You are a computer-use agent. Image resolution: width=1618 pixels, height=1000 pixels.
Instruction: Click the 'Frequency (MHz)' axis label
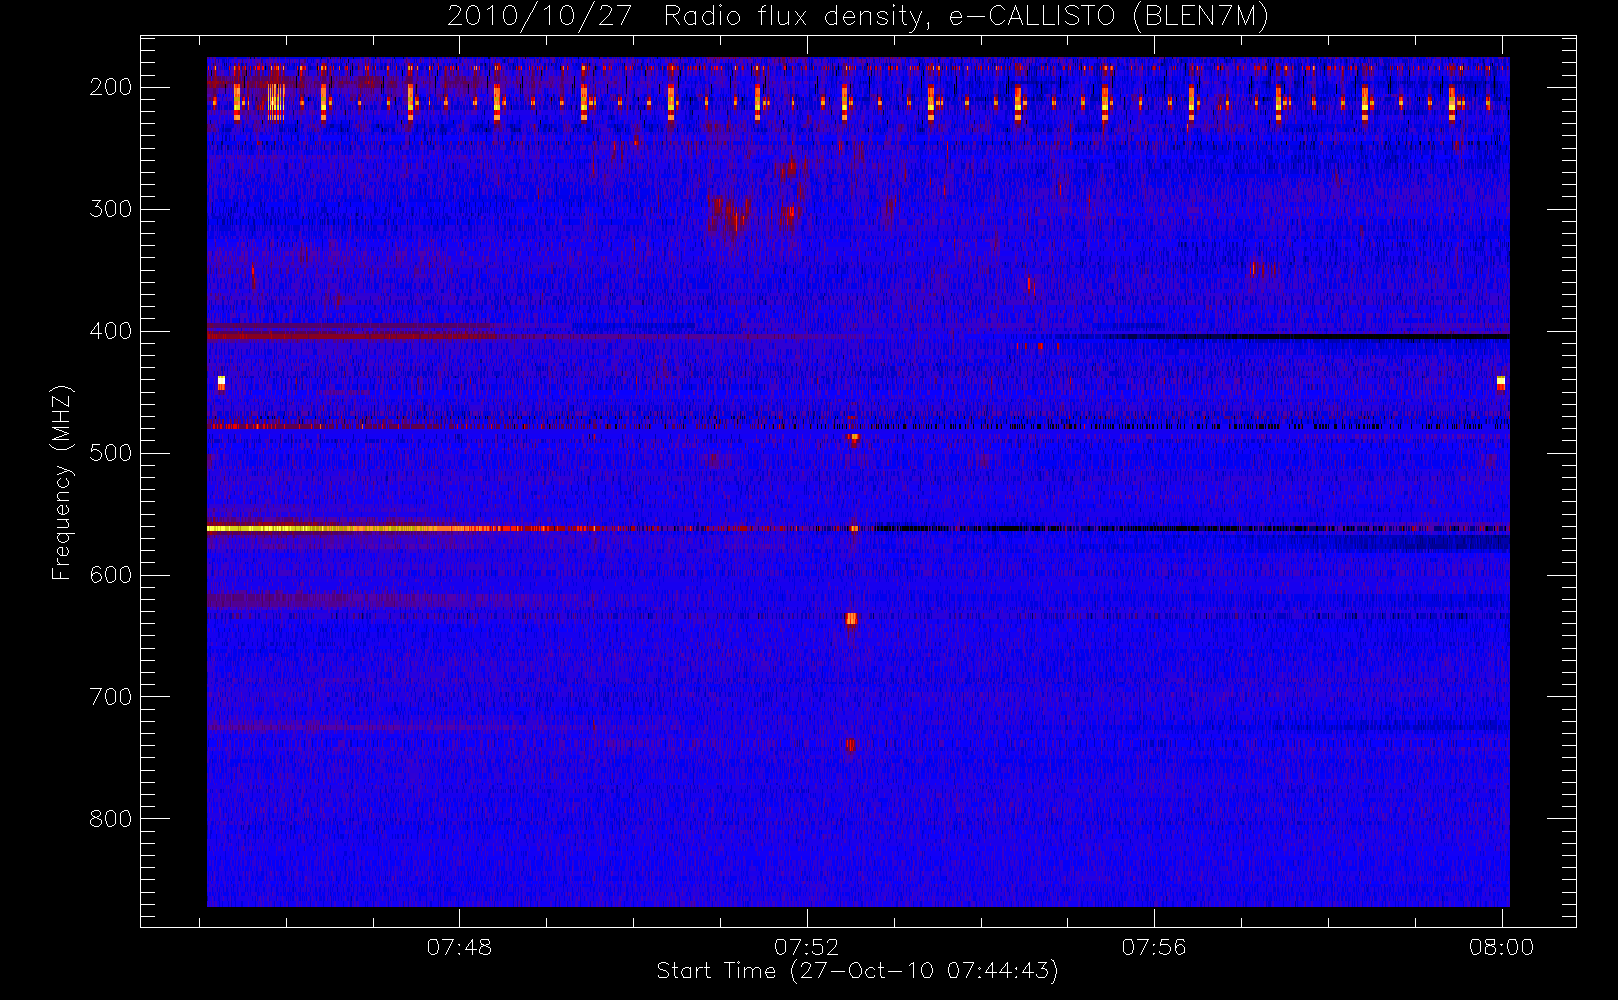(x=62, y=482)
